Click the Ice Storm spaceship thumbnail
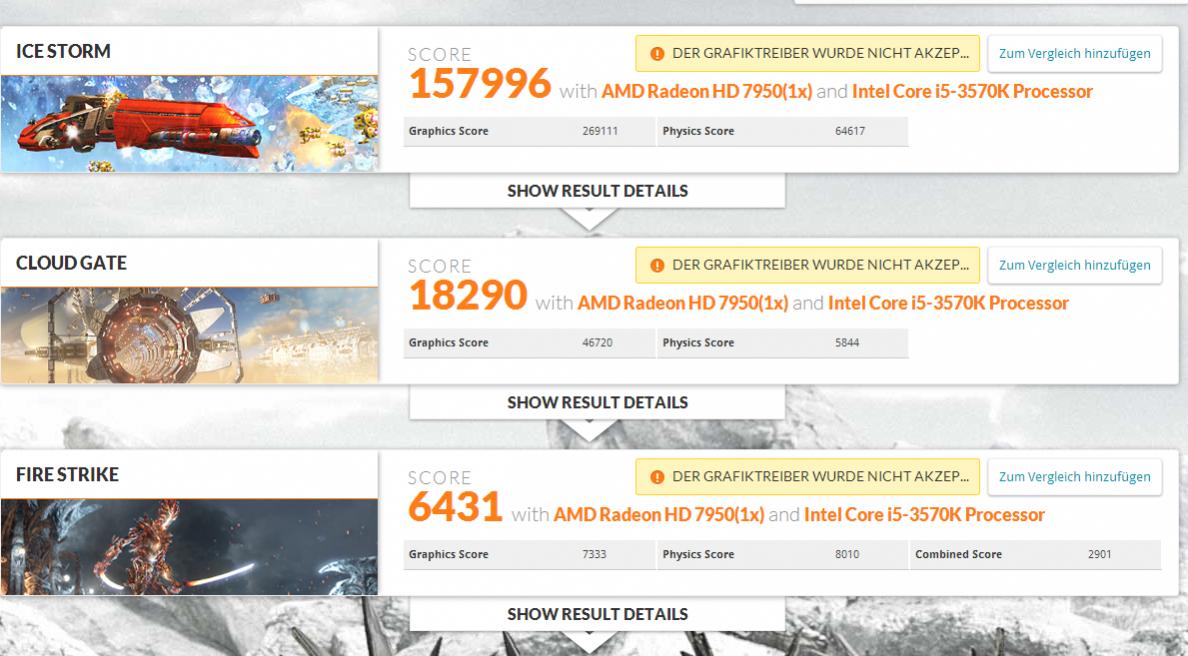This screenshot has width=1188, height=656. (189, 123)
